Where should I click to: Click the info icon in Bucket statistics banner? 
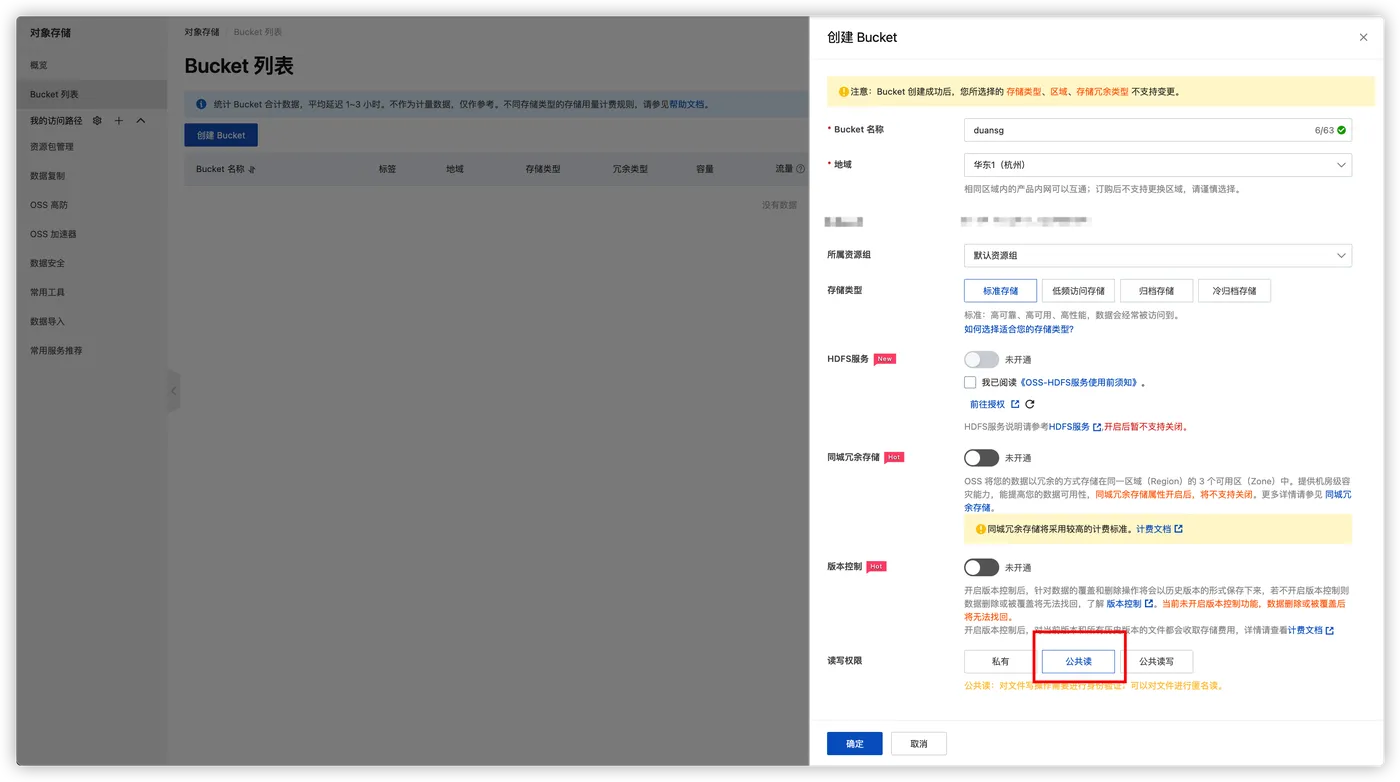pos(201,103)
